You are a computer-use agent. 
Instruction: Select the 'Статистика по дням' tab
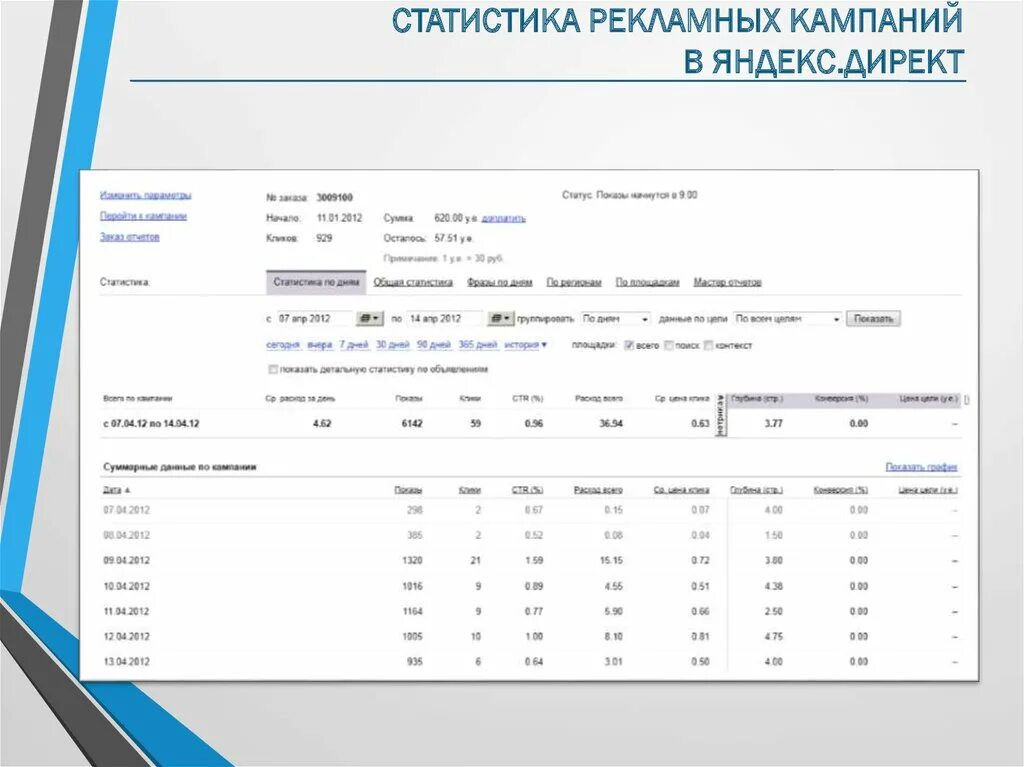[316, 282]
